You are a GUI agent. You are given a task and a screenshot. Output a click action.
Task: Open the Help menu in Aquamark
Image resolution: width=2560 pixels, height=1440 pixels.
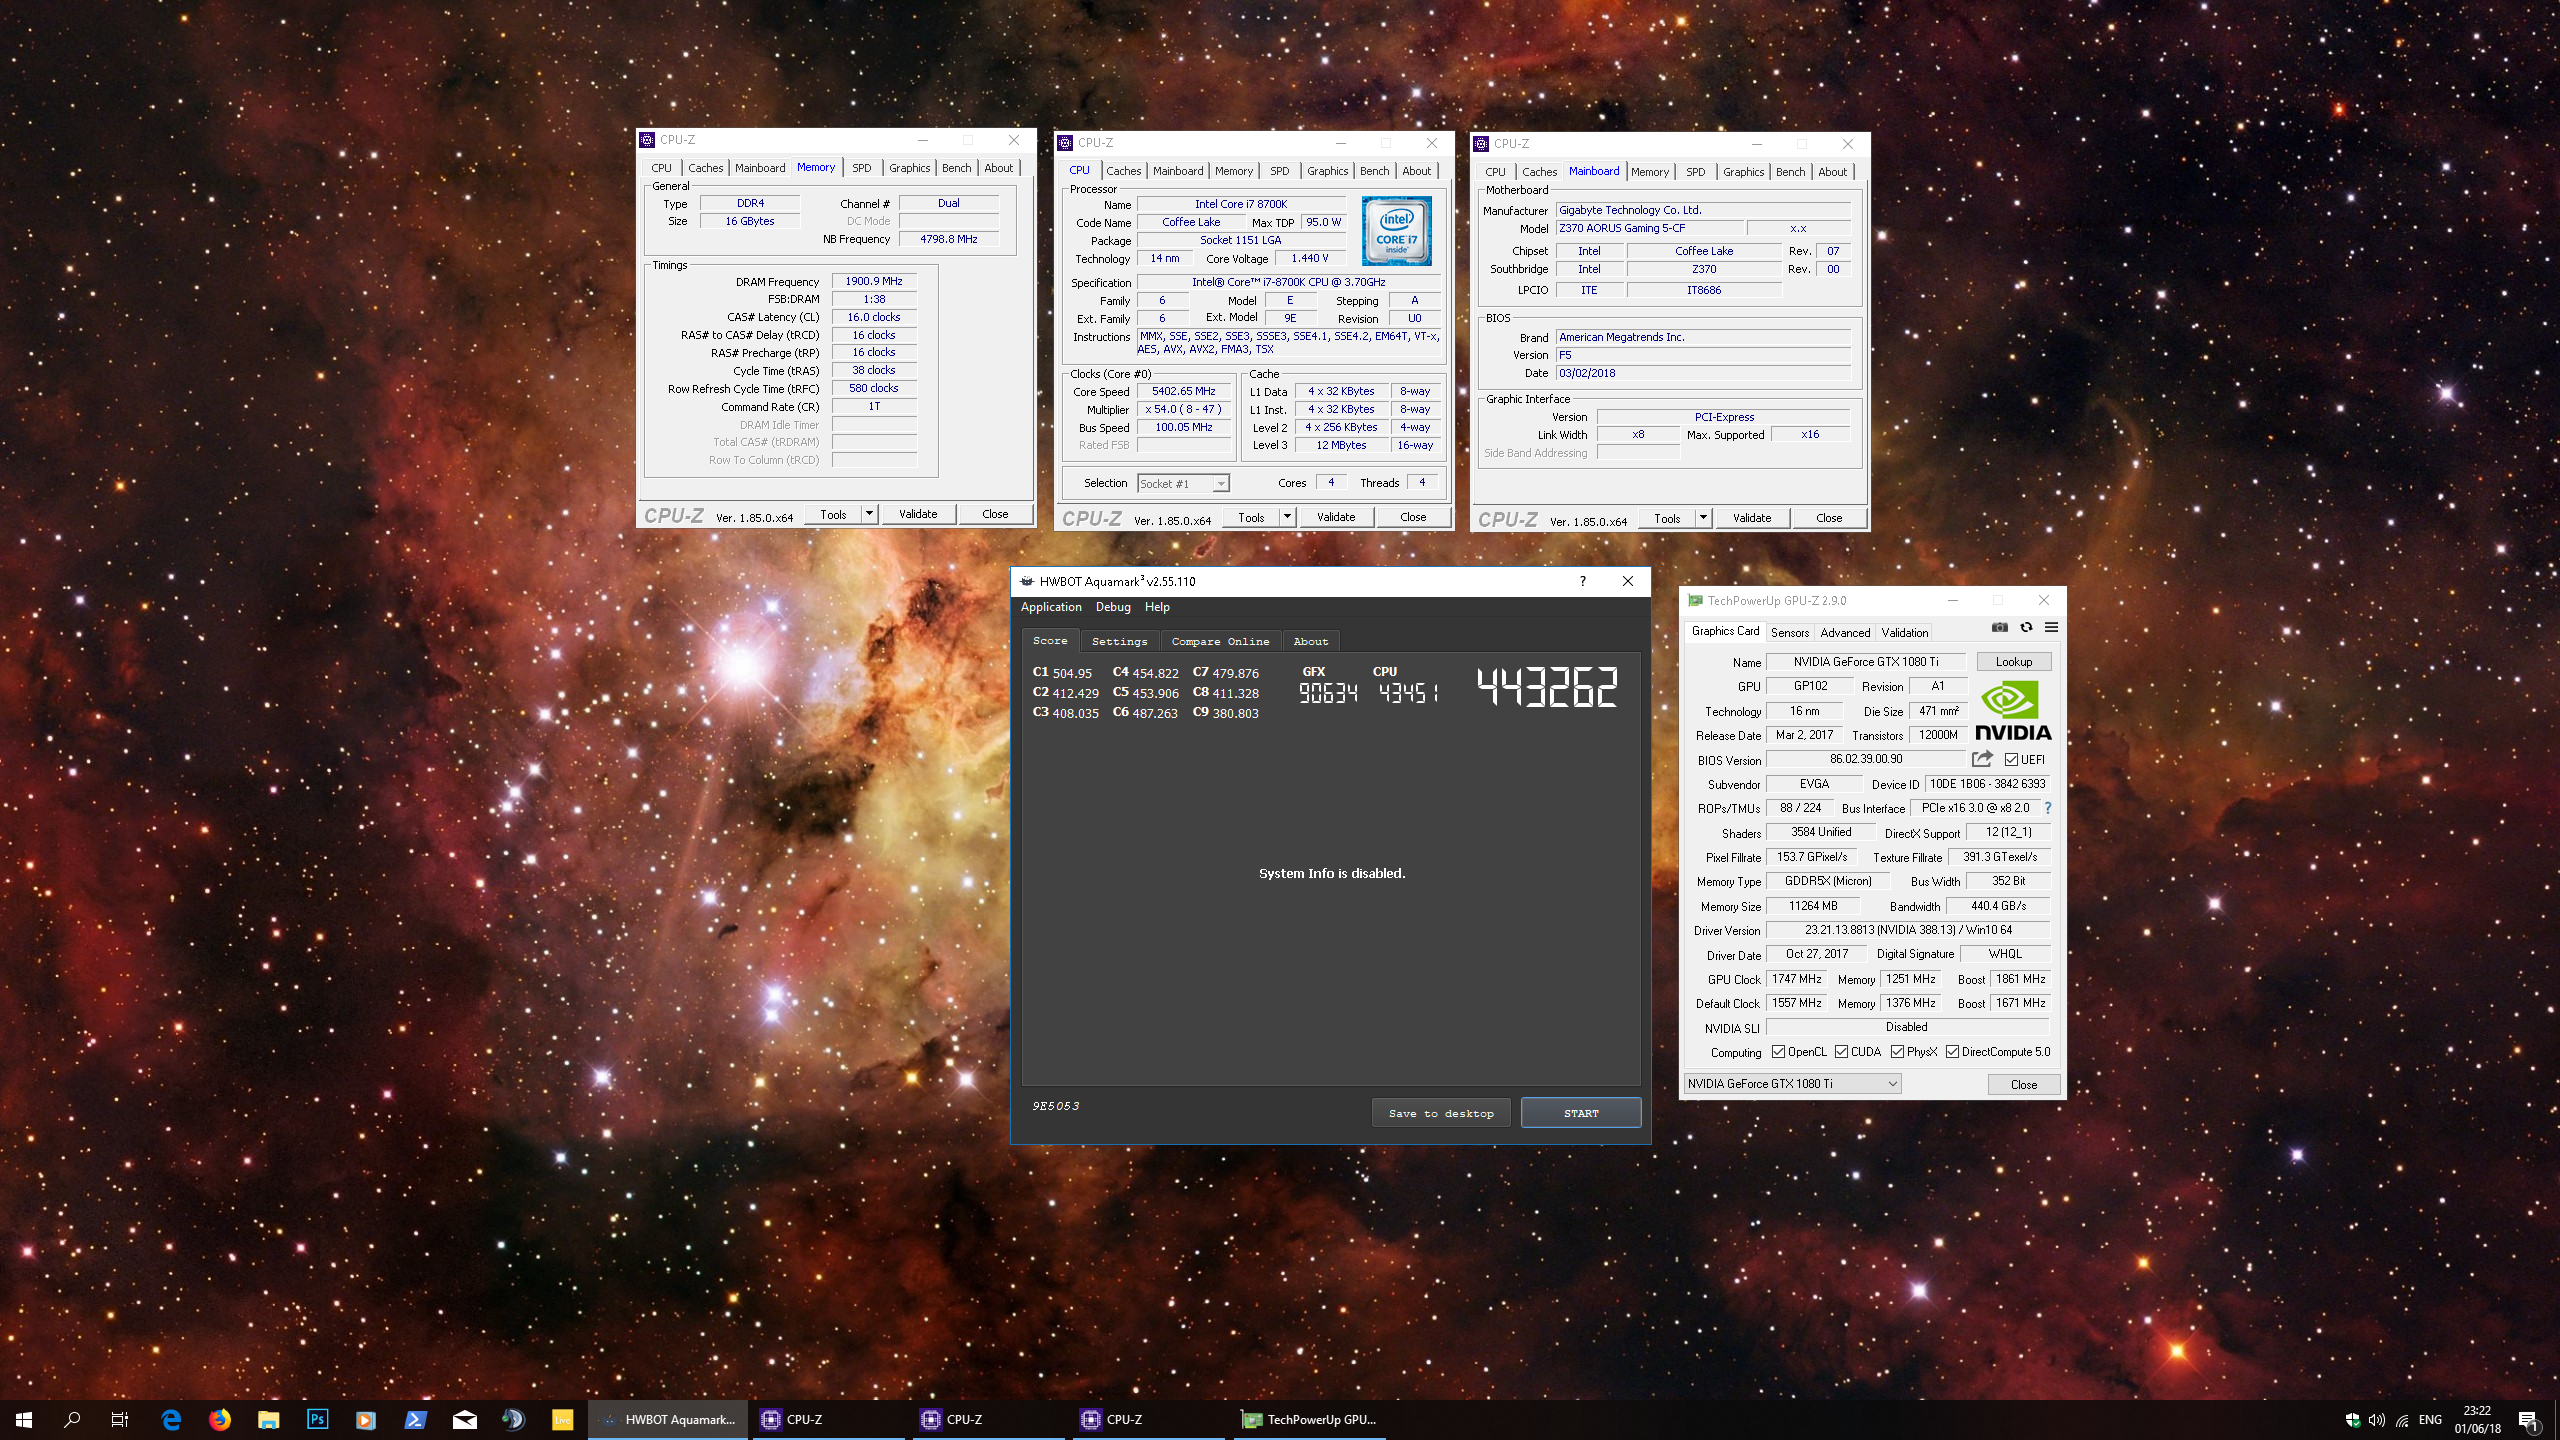(1157, 607)
